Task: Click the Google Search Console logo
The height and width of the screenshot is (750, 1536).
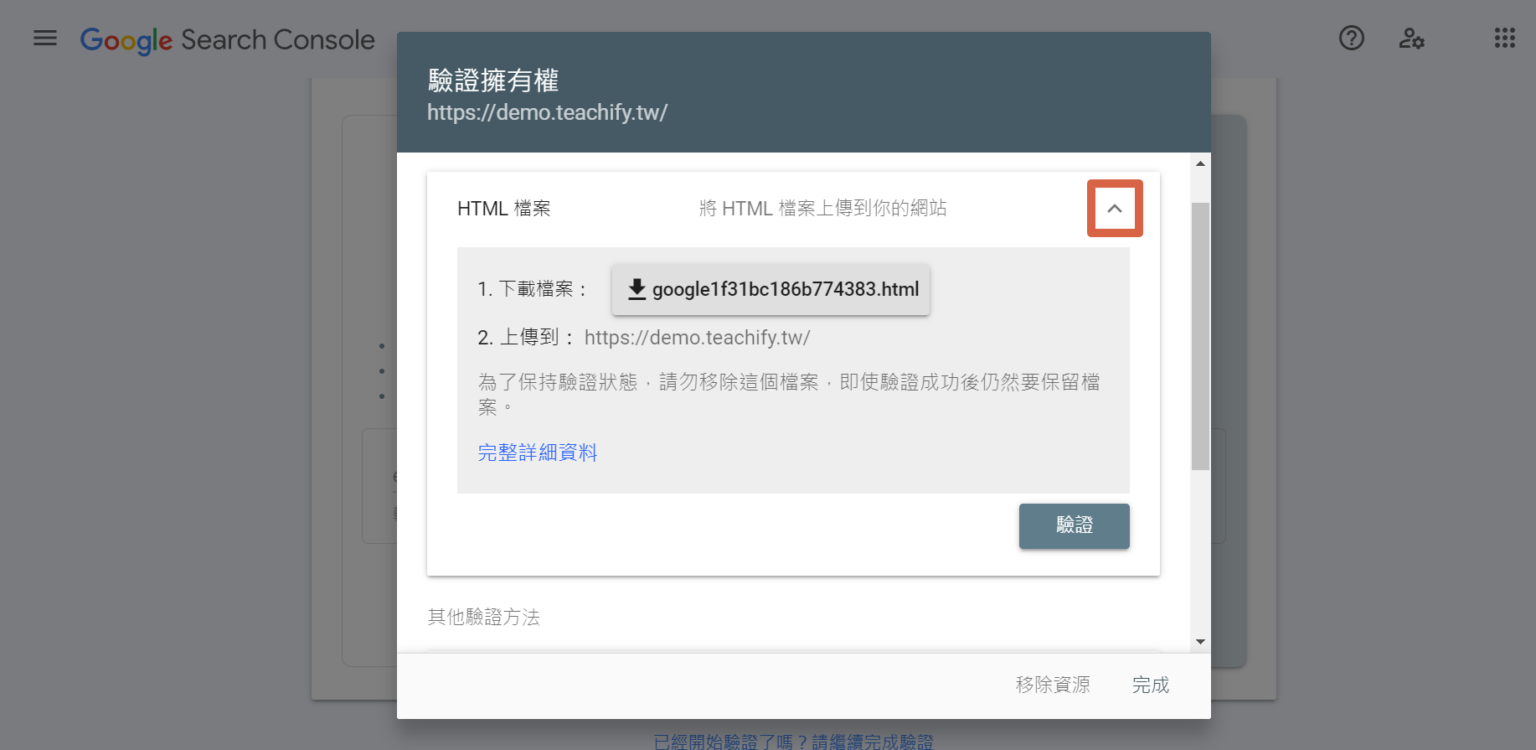Action: [125, 40]
